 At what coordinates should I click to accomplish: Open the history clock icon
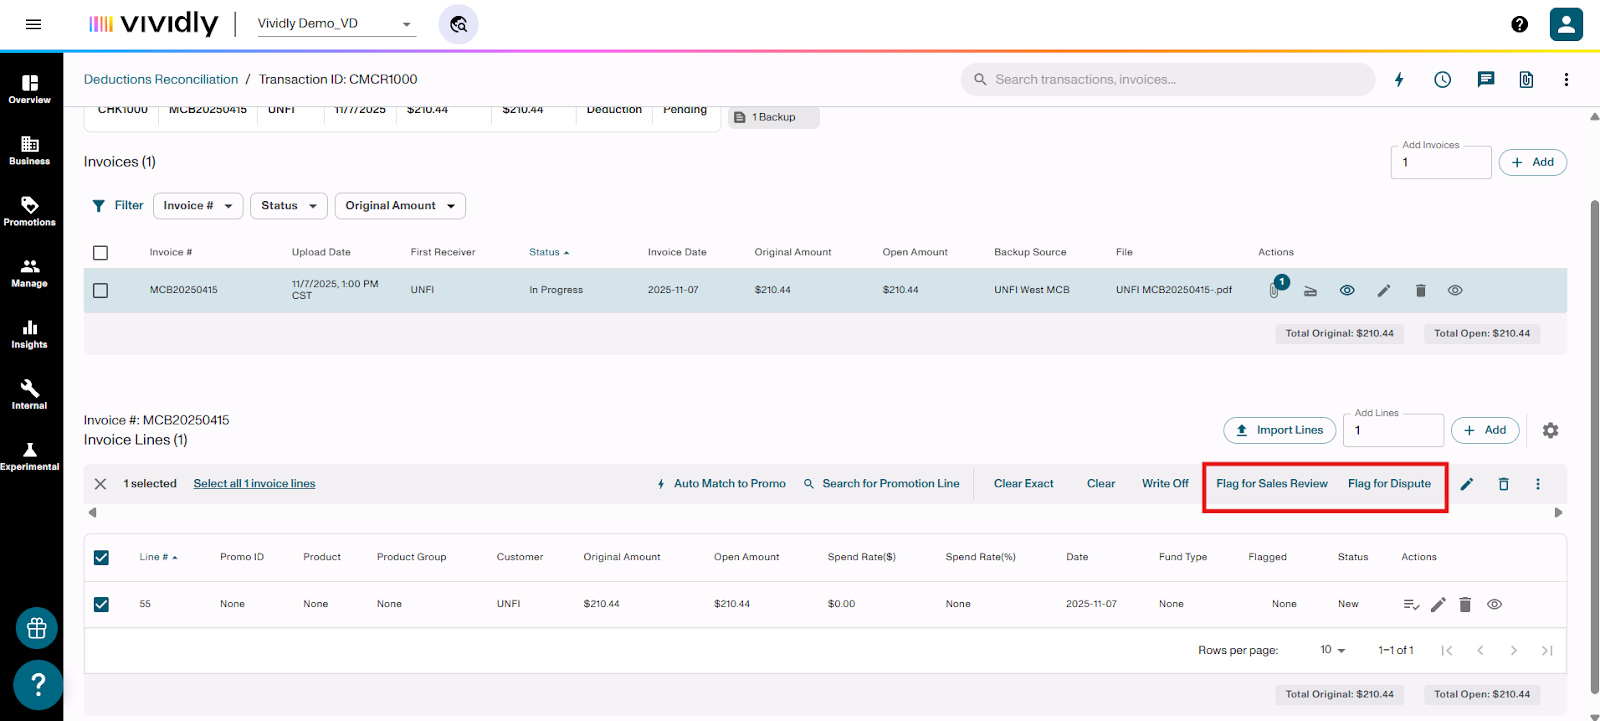tap(1442, 80)
